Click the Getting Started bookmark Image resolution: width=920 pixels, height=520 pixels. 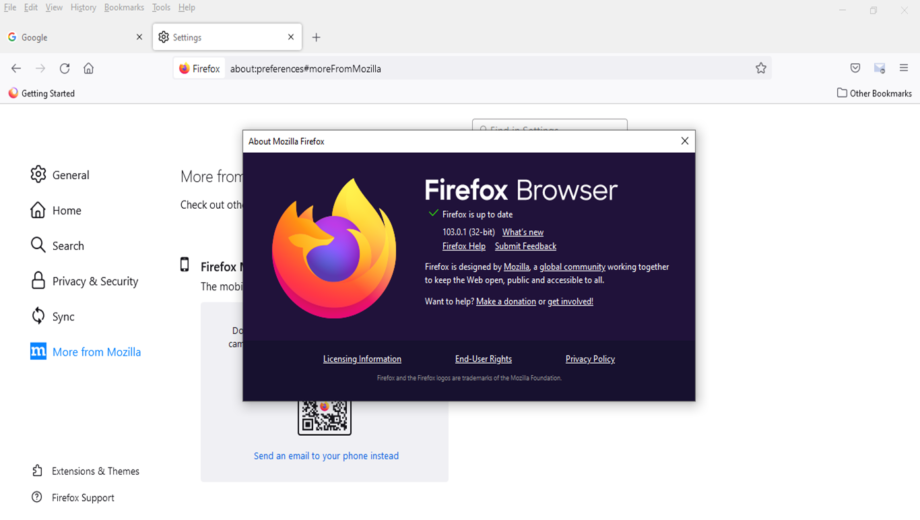tap(42, 93)
